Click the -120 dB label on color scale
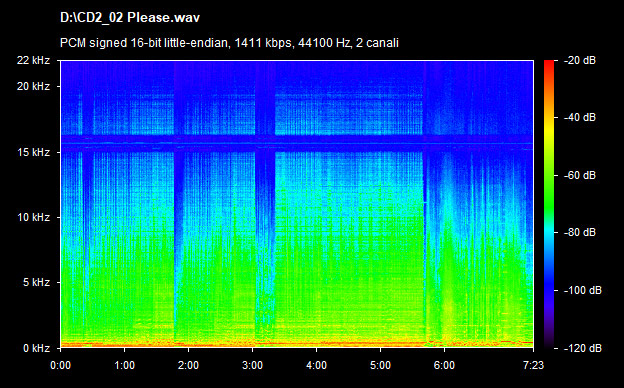The width and height of the screenshot is (624, 388). tap(583, 348)
